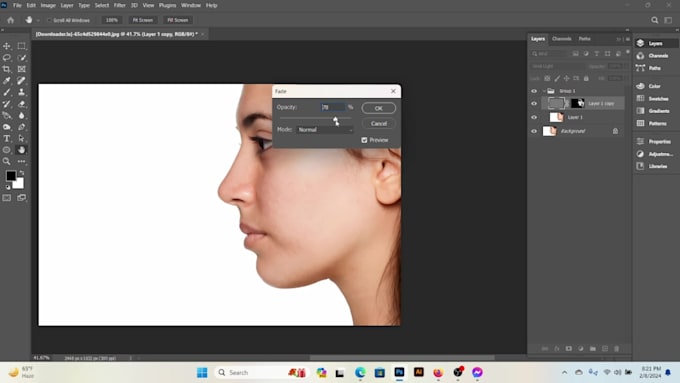
Task: Select the Frame tool
Action: click(21, 69)
